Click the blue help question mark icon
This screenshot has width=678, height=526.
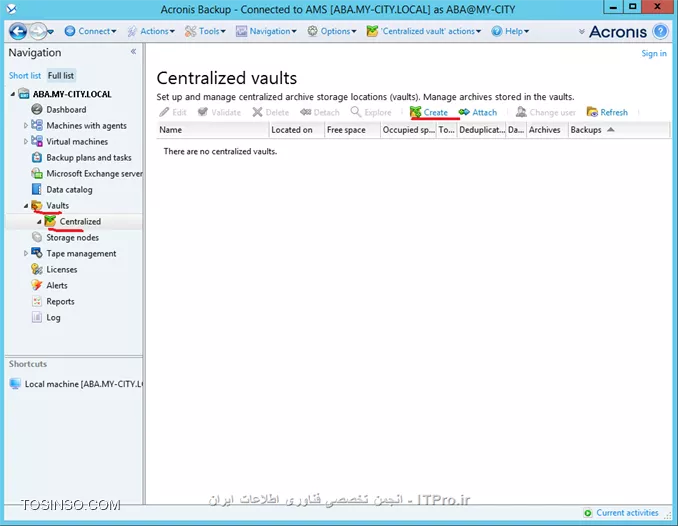point(660,32)
